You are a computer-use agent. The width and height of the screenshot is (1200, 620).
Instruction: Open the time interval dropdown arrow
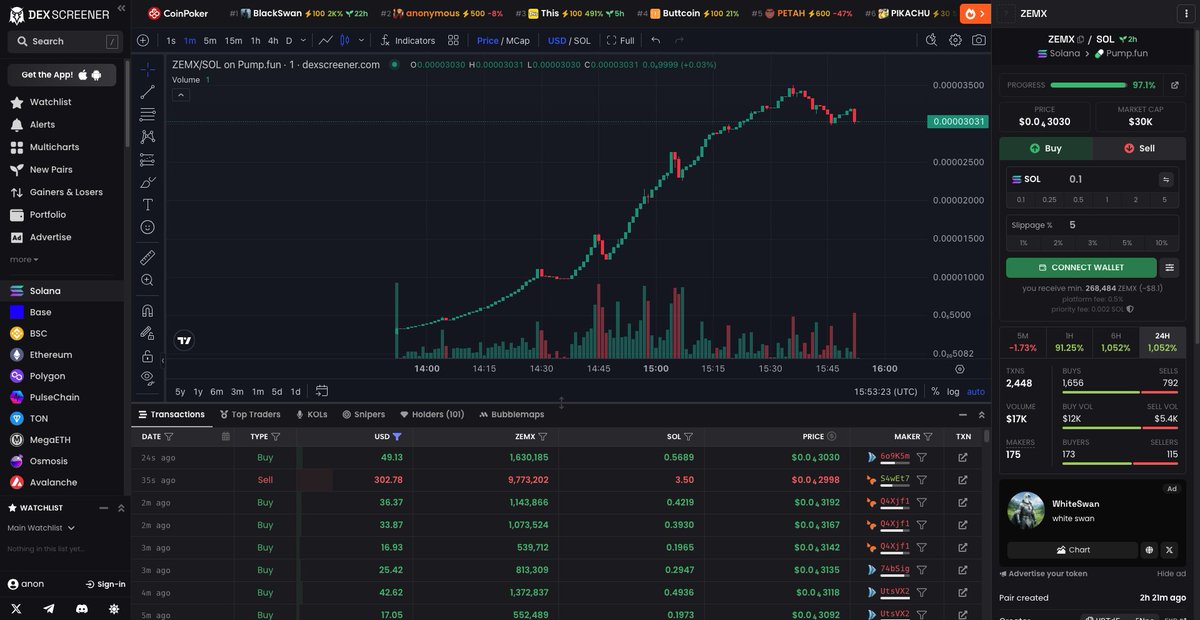point(303,40)
